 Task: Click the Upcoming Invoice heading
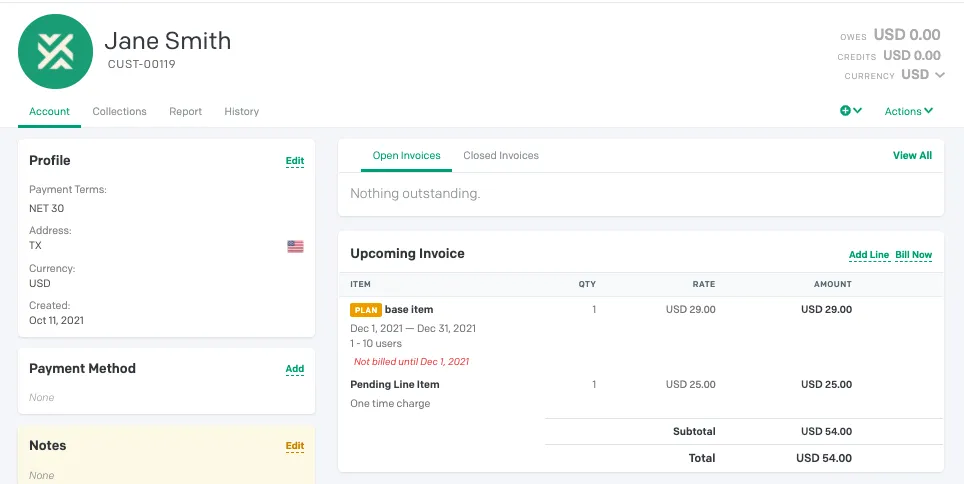(x=408, y=253)
